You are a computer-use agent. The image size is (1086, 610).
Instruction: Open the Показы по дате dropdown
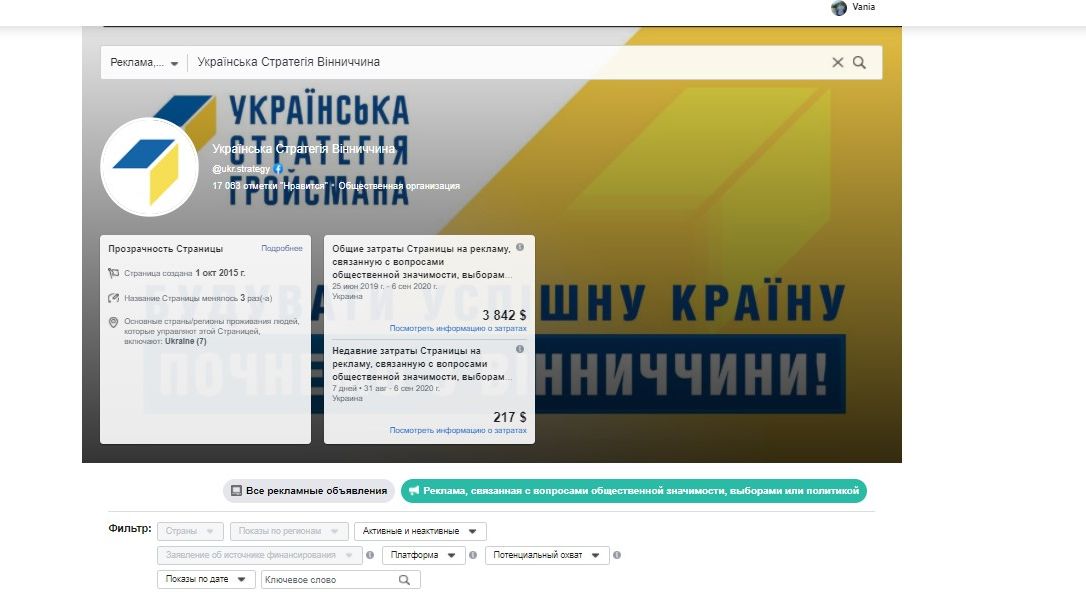(205, 580)
